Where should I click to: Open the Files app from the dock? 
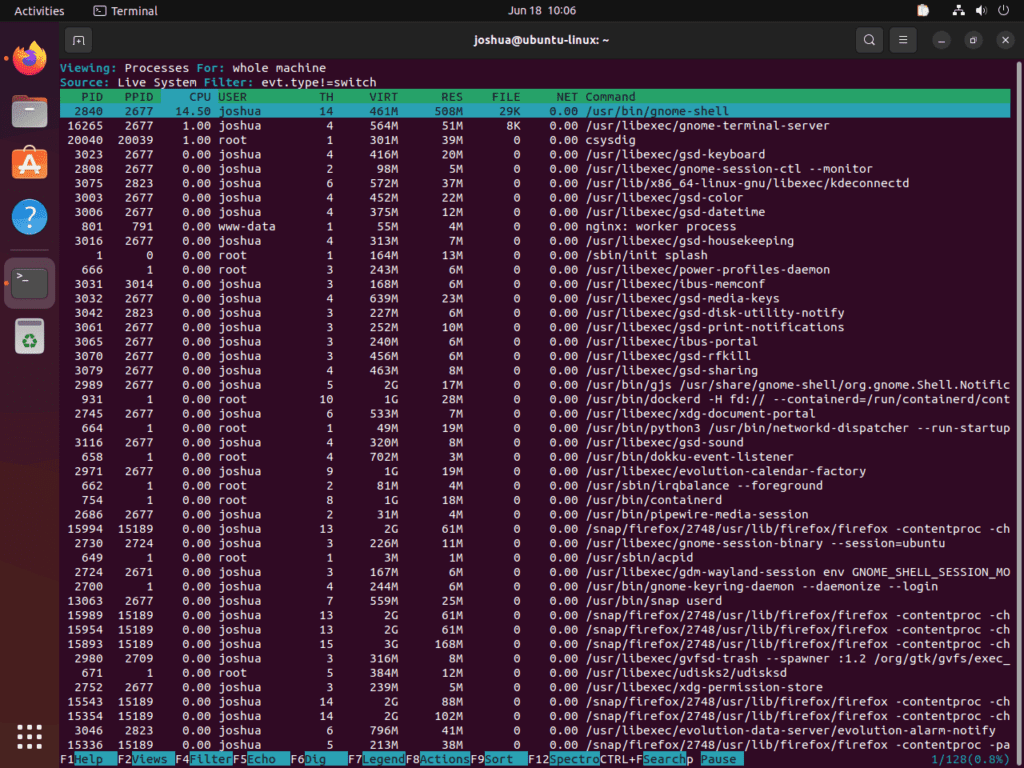(29, 112)
